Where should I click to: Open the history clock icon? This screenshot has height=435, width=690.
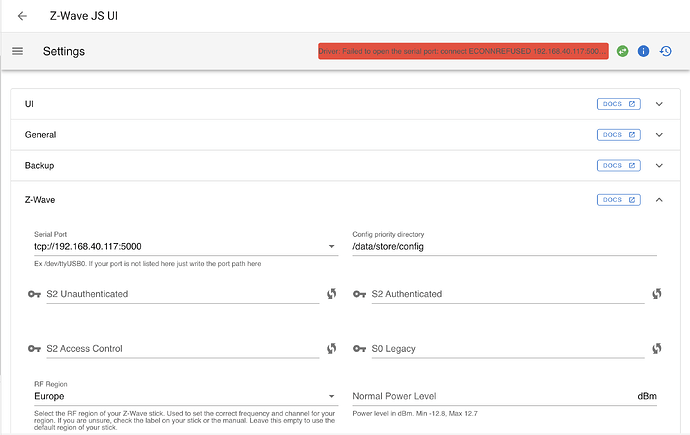pyautogui.click(x=665, y=51)
